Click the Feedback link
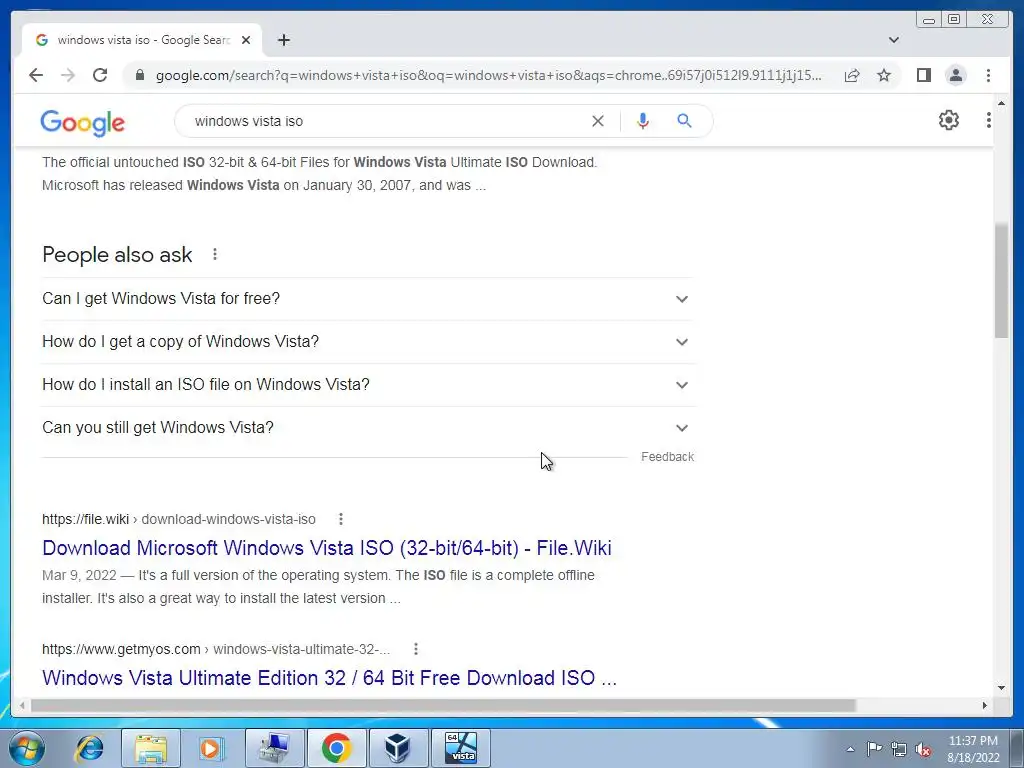The image size is (1024, 768). click(x=667, y=456)
